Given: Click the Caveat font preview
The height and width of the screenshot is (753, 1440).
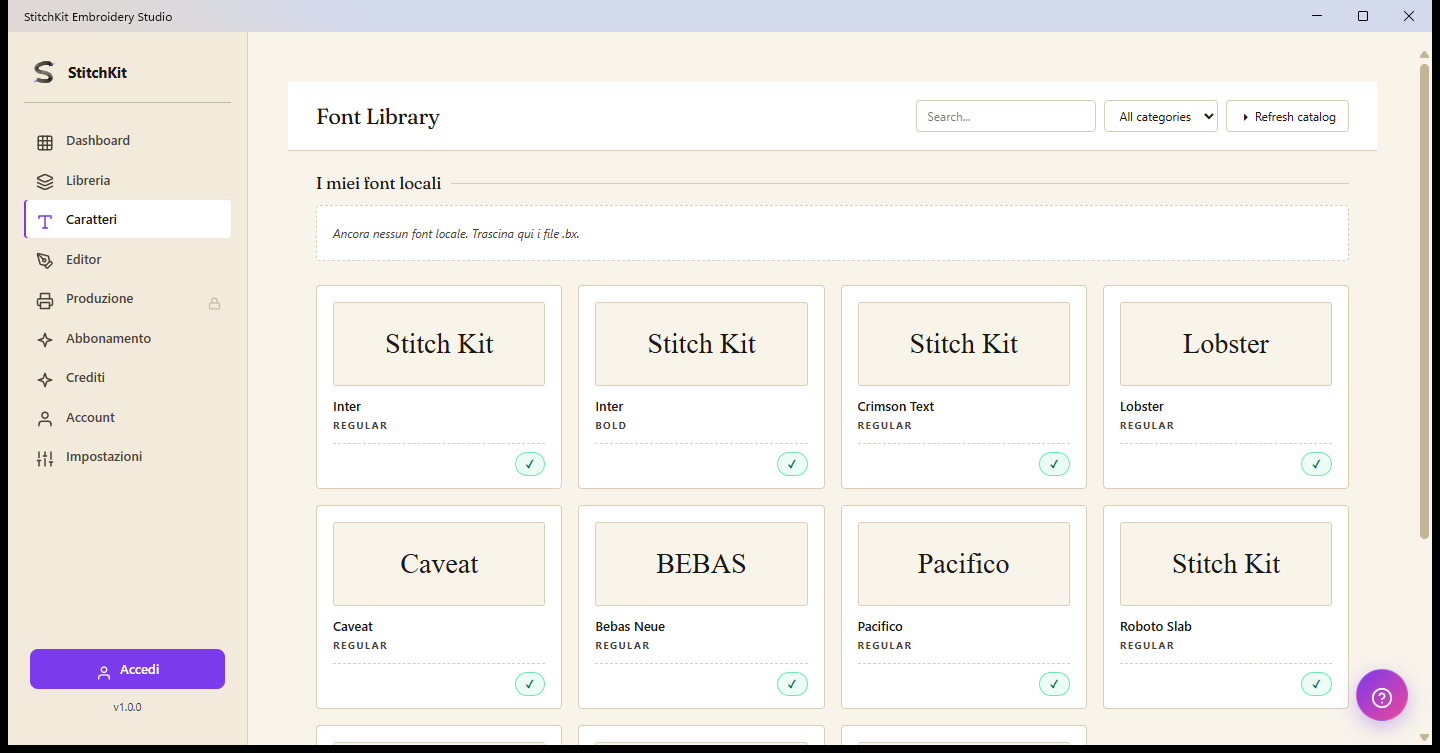Looking at the screenshot, I should pos(439,564).
